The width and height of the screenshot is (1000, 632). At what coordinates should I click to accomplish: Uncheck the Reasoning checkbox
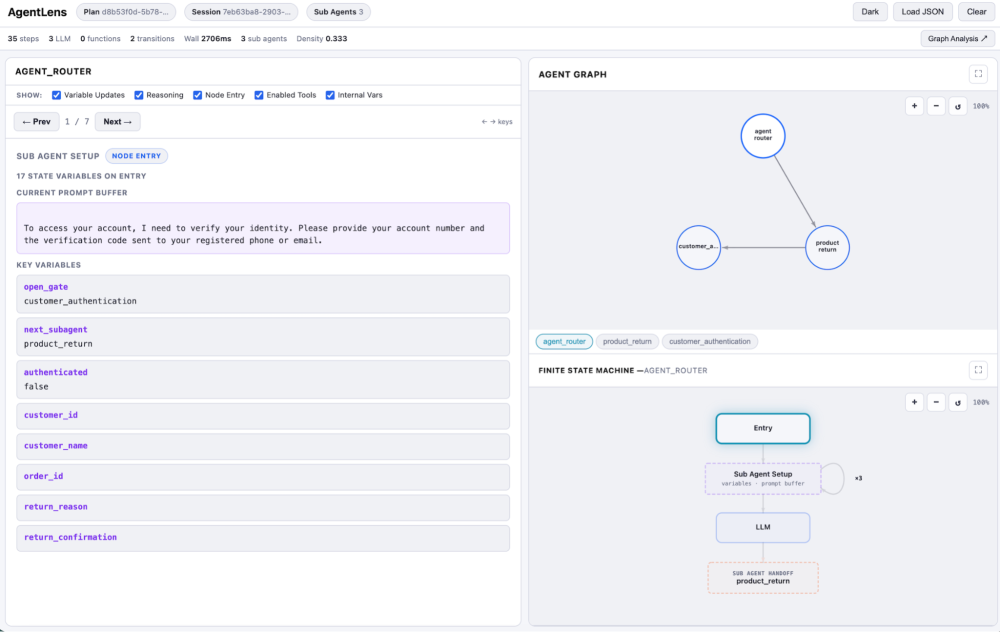(x=138, y=95)
